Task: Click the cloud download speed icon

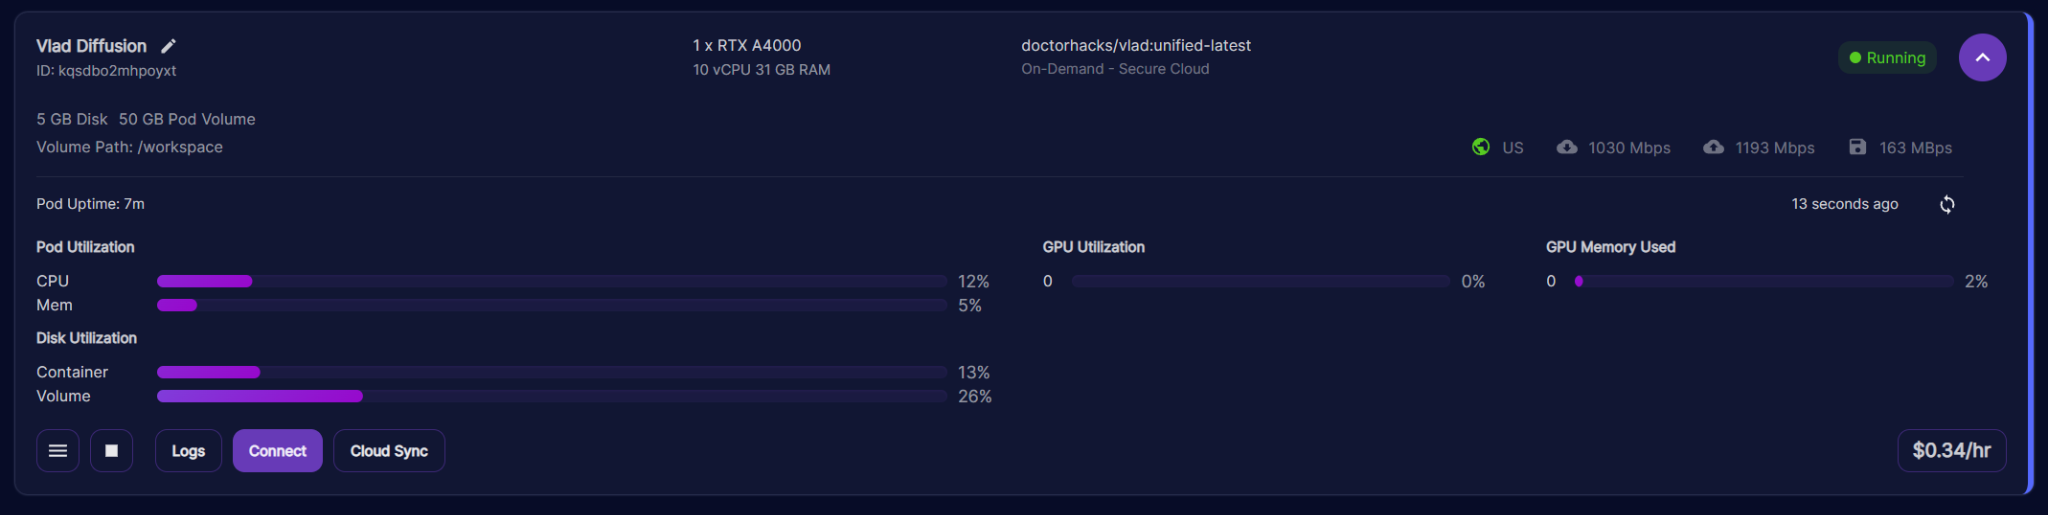Action: (1567, 147)
